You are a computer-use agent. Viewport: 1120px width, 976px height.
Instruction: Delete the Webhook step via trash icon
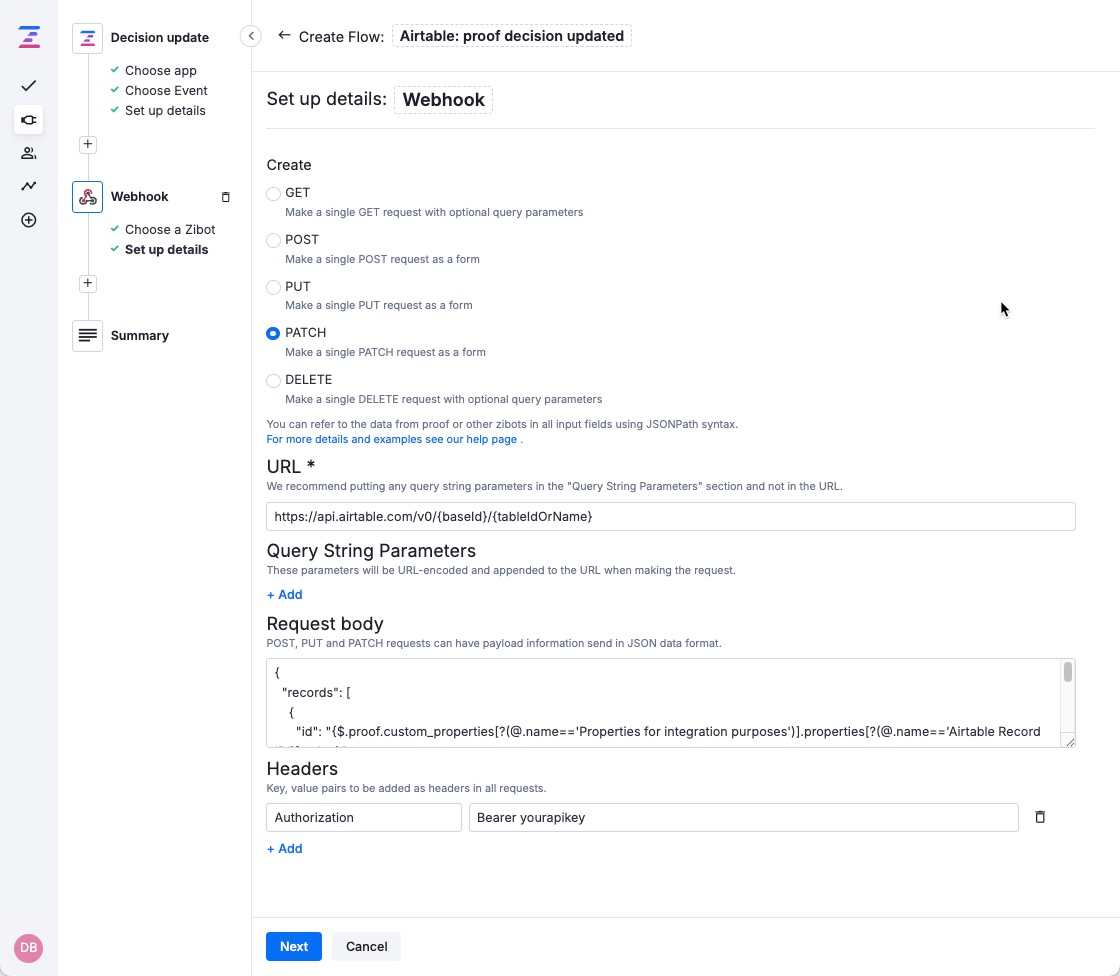(226, 197)
